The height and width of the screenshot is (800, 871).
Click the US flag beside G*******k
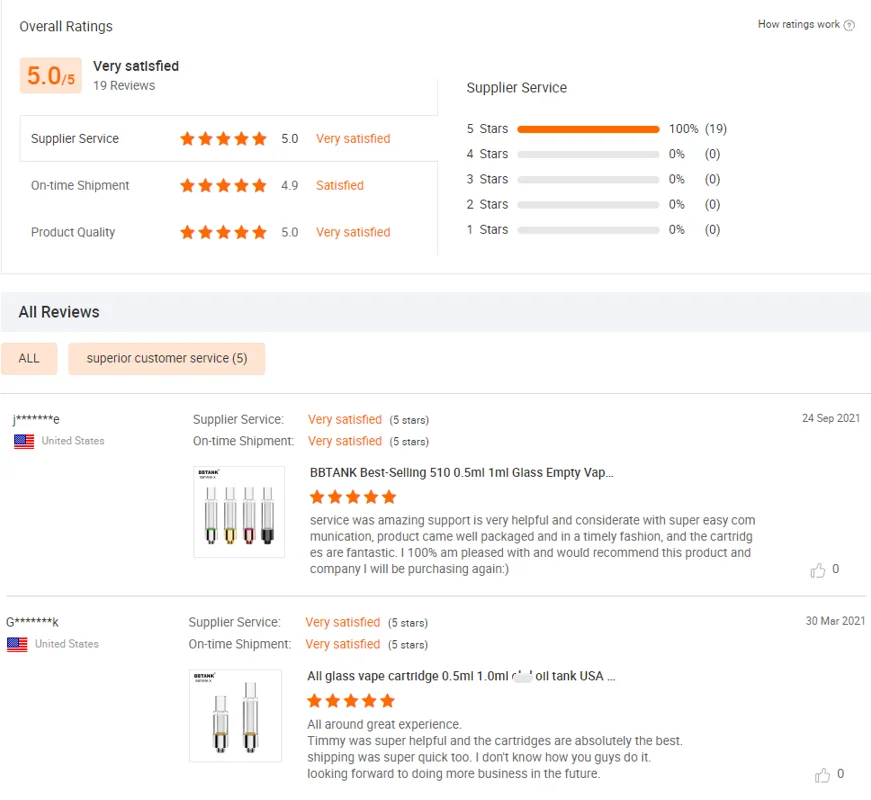click(x=17, y=645)
